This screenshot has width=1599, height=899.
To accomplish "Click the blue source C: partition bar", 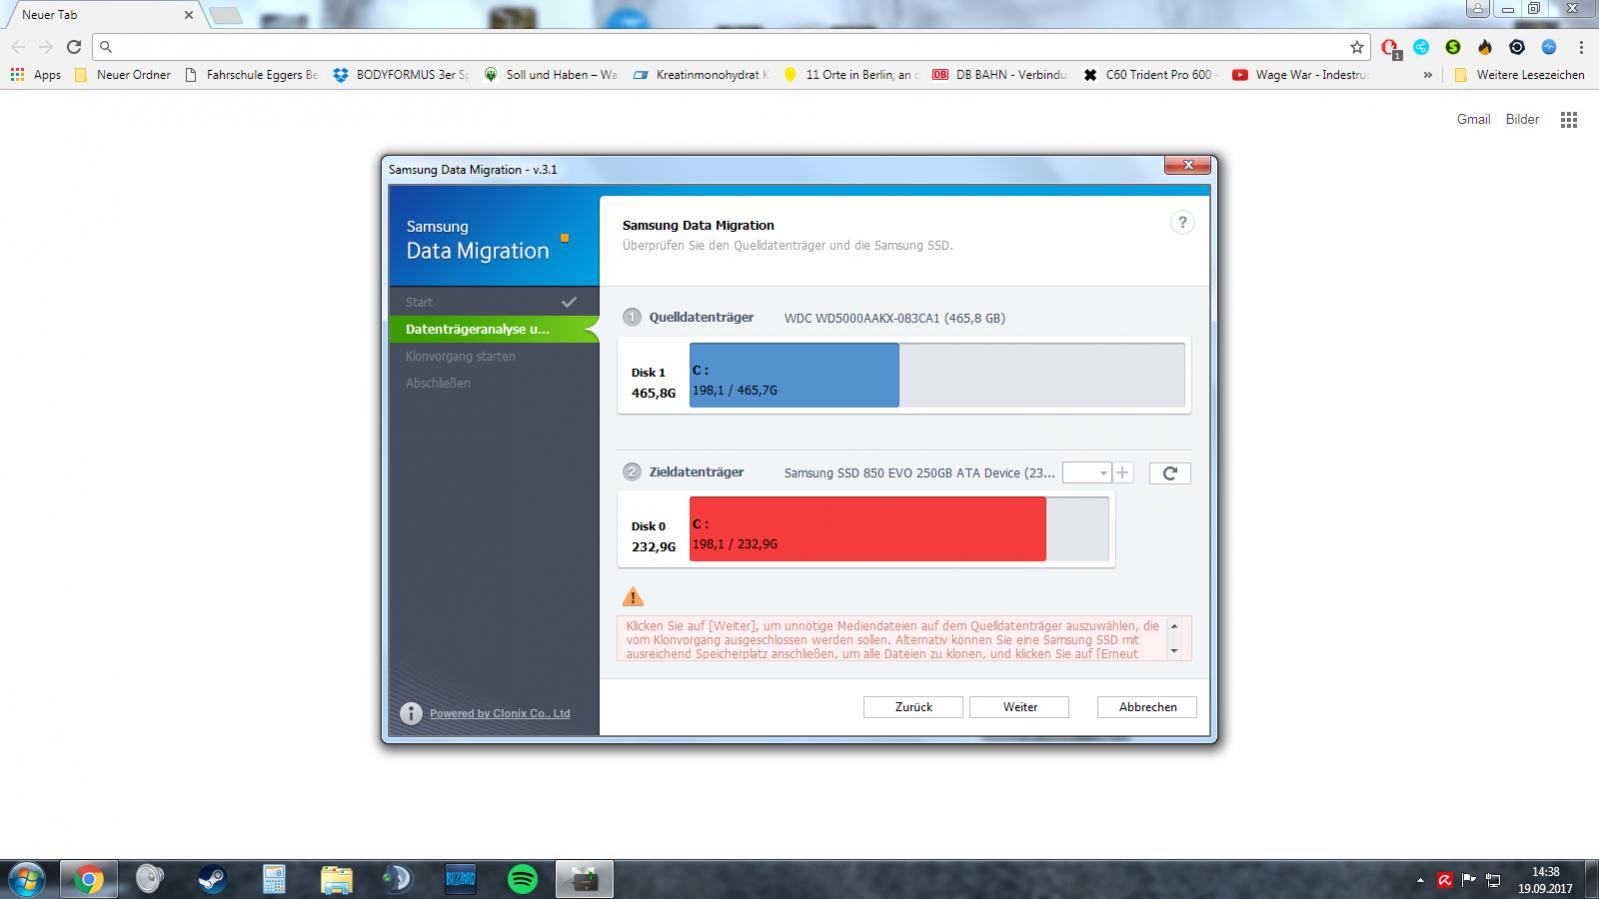I will tap(794, 375).
